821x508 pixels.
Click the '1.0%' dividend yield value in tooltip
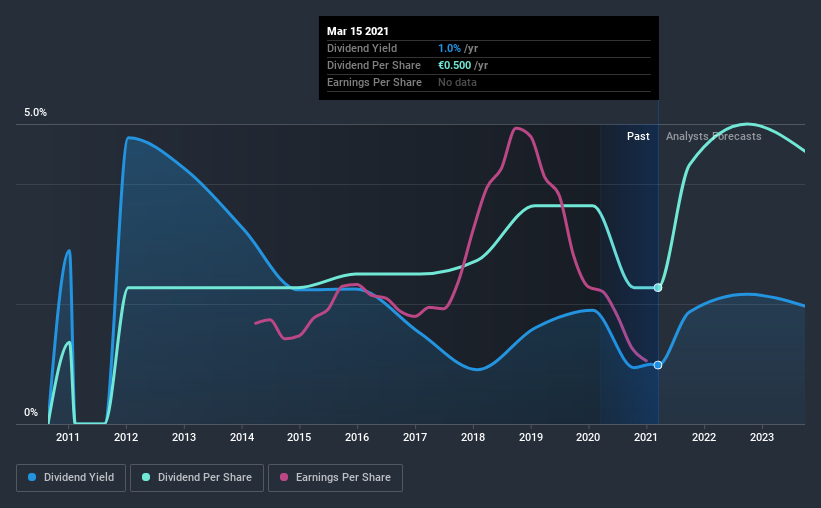pyautogui.click(x=449, y=48)
